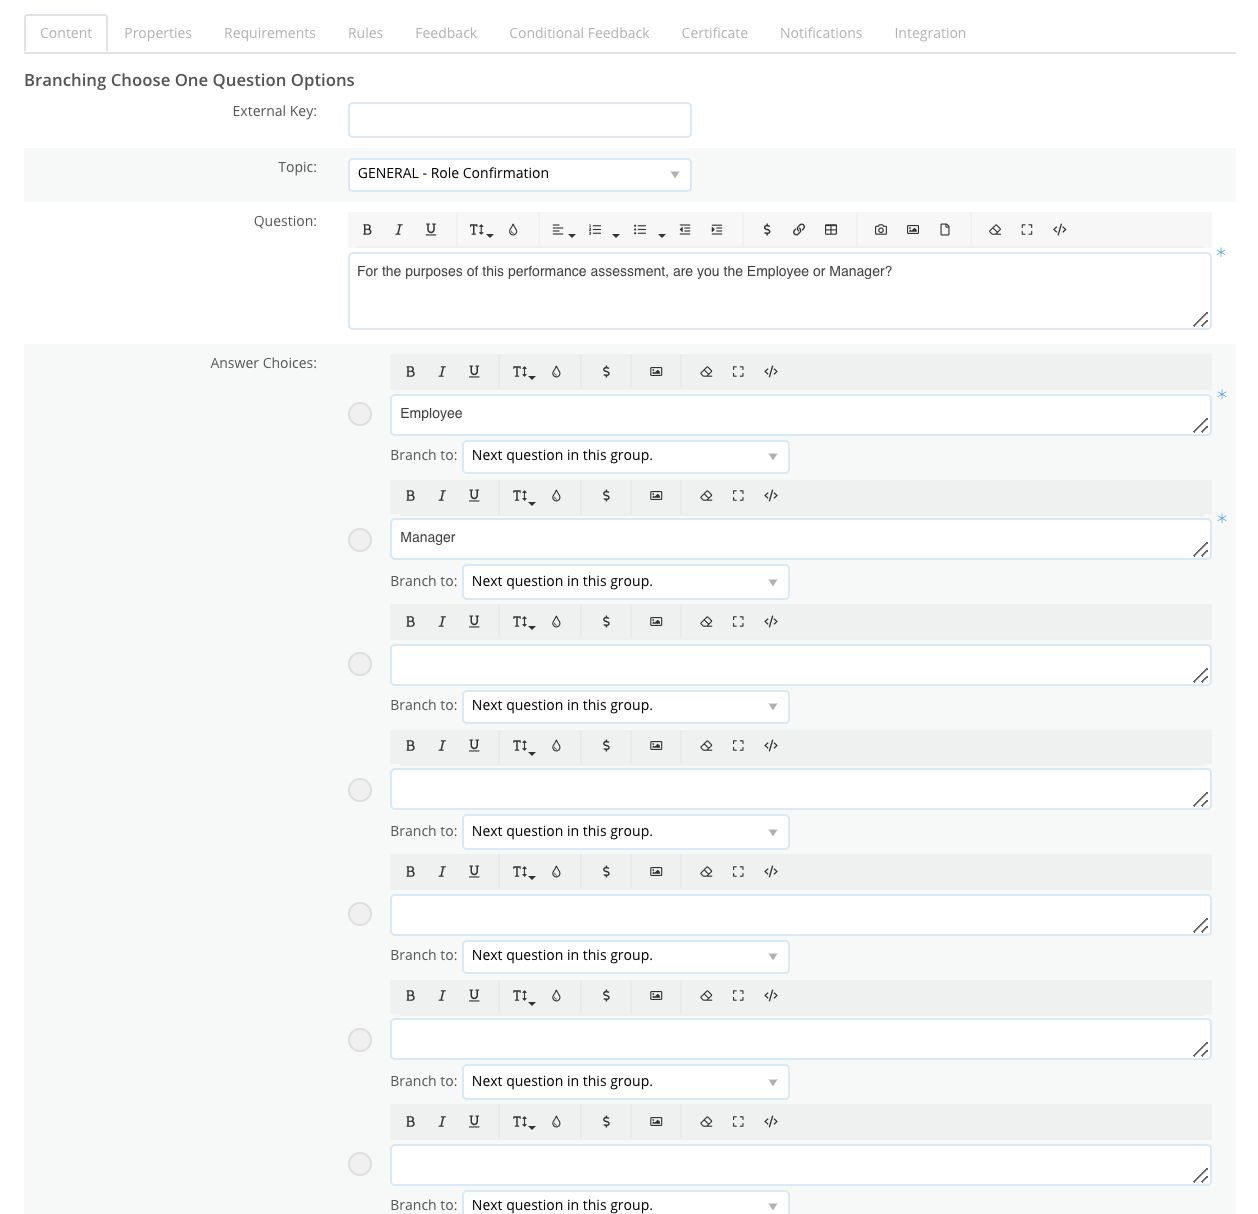Screen dimensions: 1258x1214
Task: Insert a video using the camera icon
Action: 880,229
